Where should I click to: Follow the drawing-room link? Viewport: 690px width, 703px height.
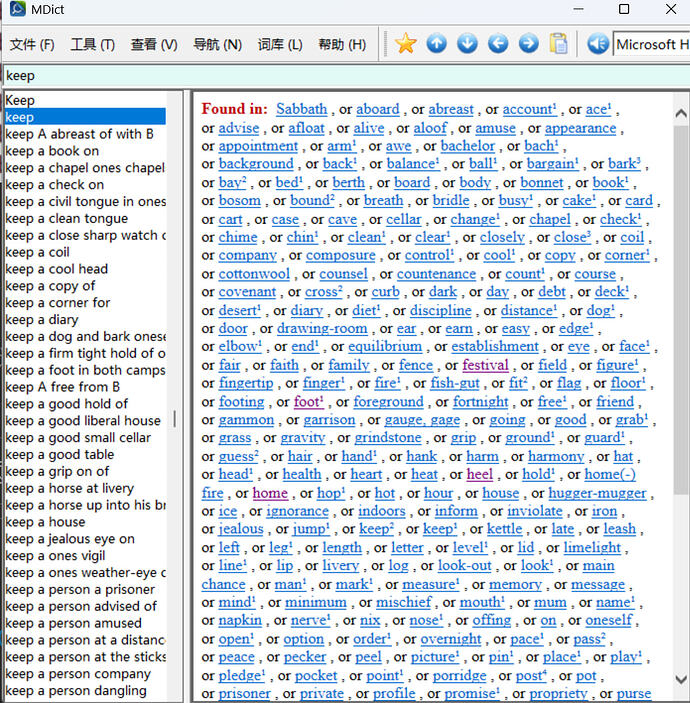(322, 329)
